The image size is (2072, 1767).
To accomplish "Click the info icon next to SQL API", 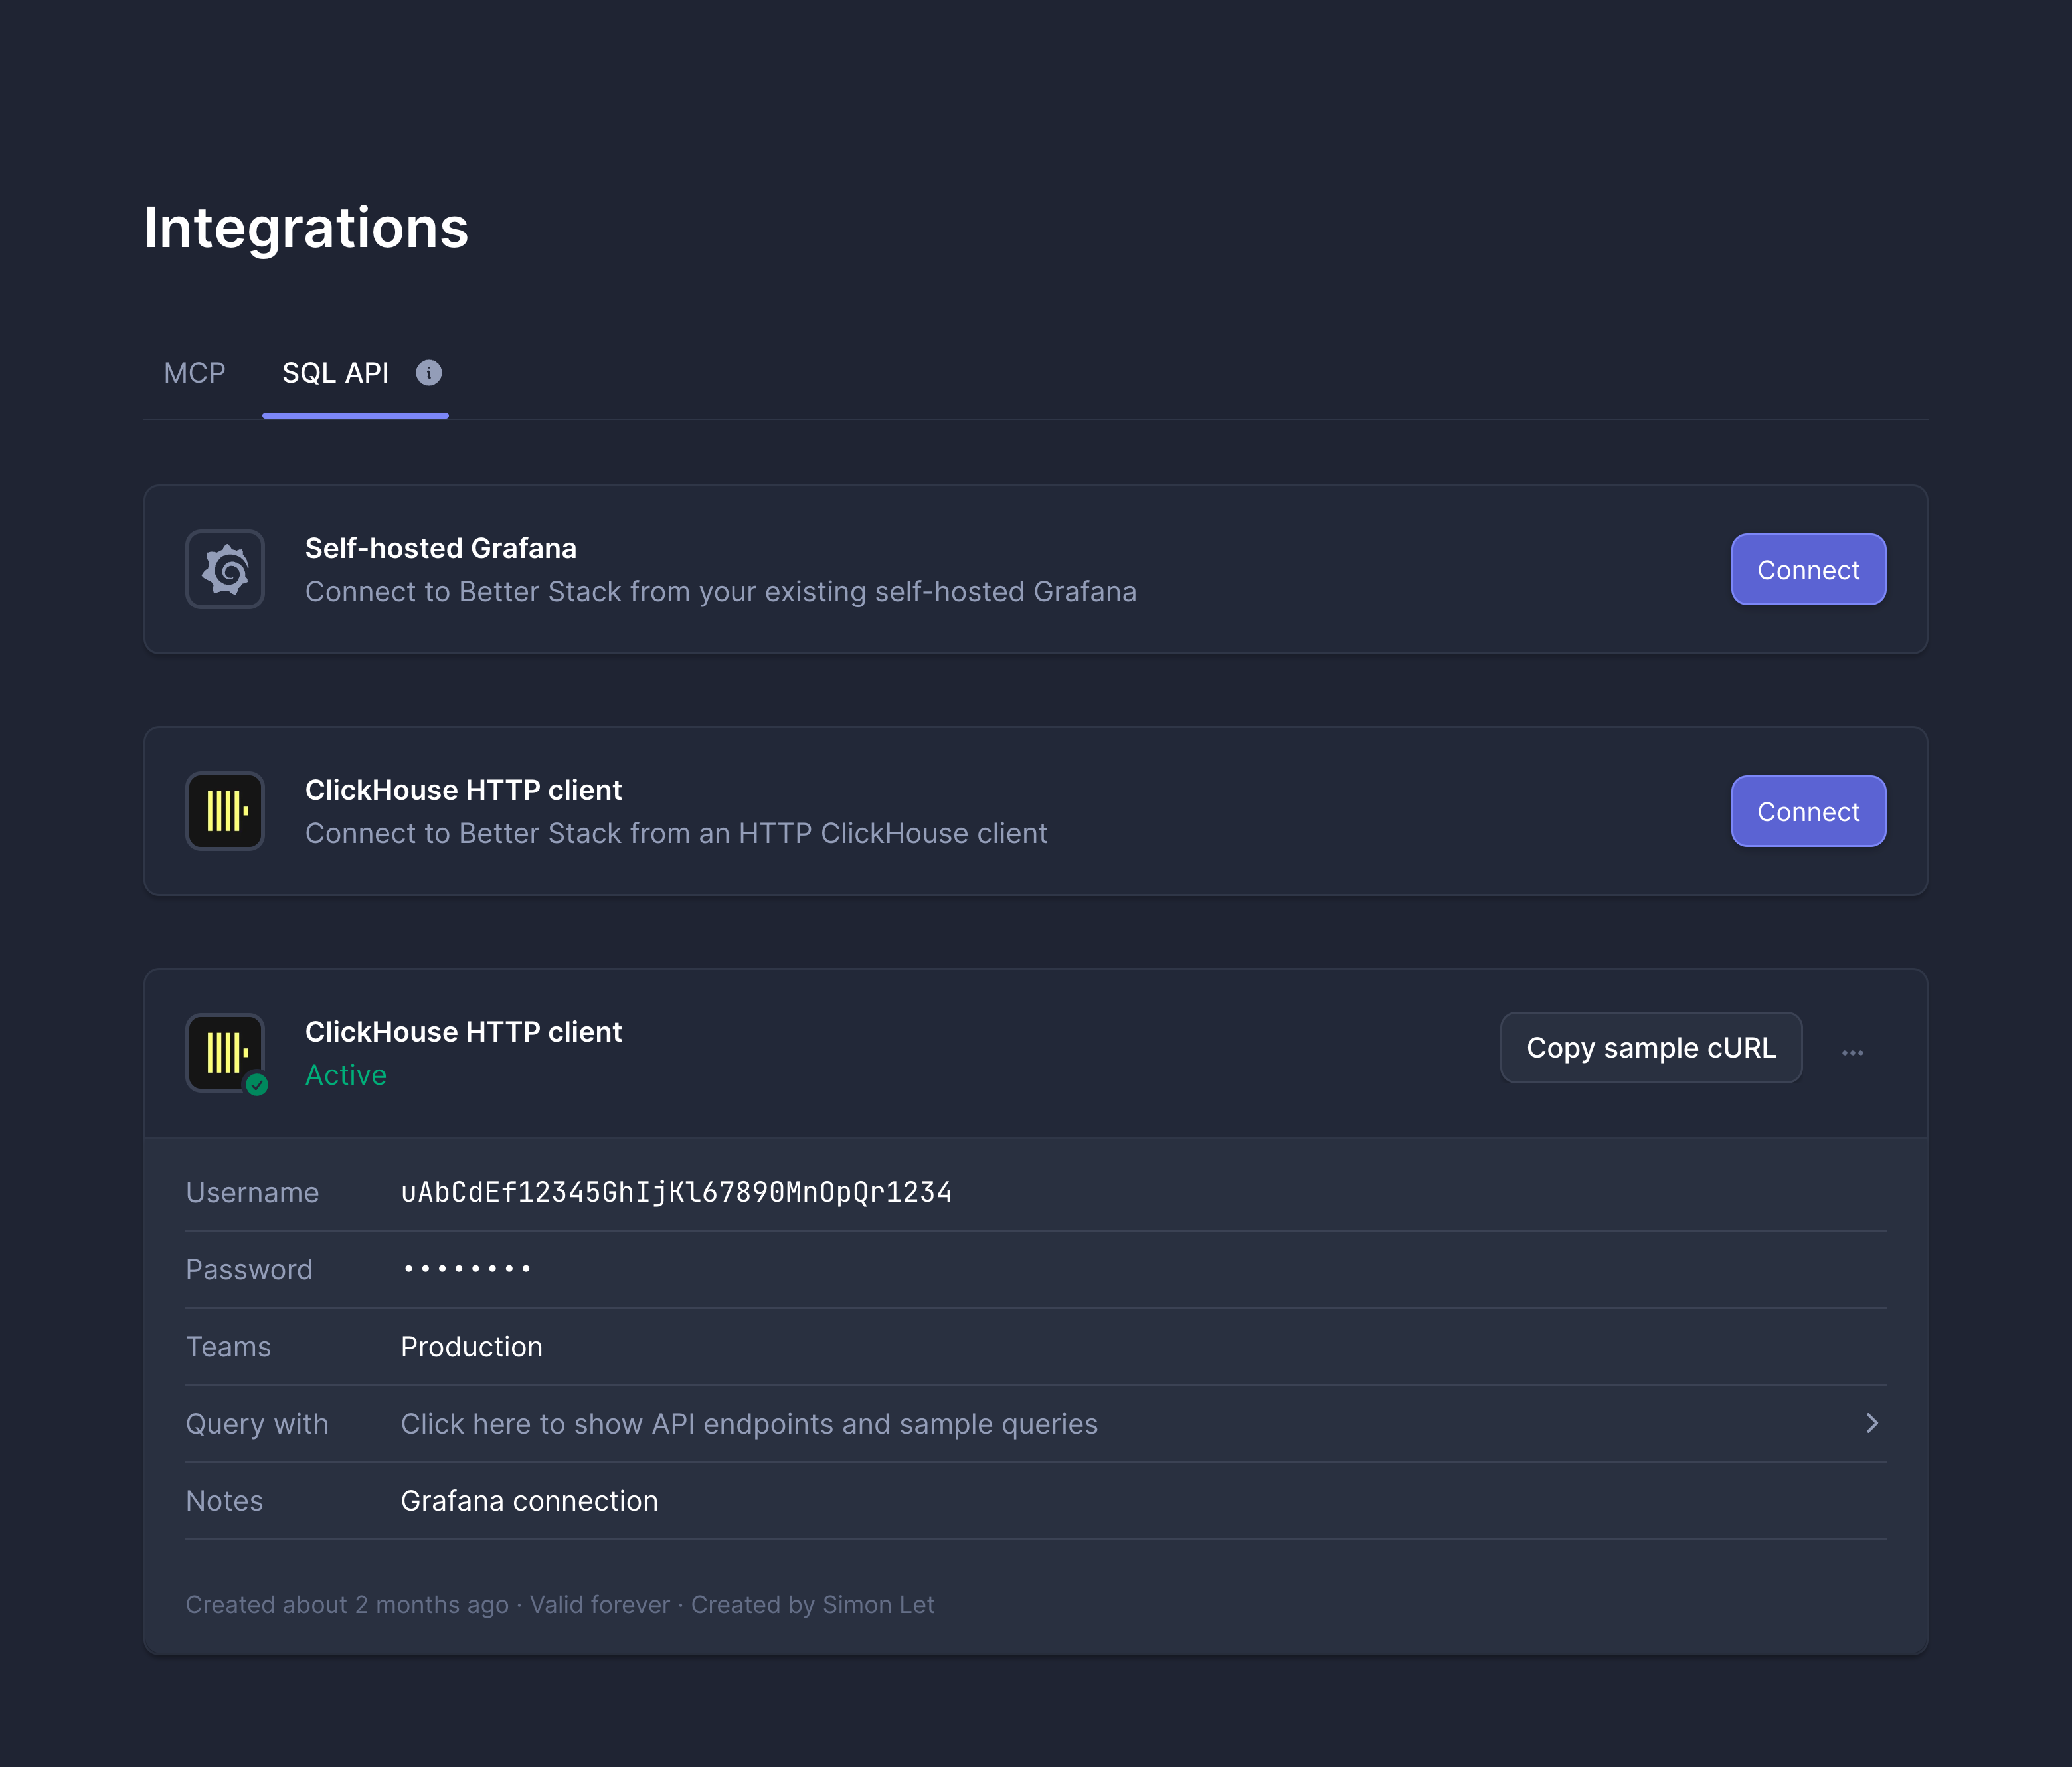I will click(x=429, y=373).
